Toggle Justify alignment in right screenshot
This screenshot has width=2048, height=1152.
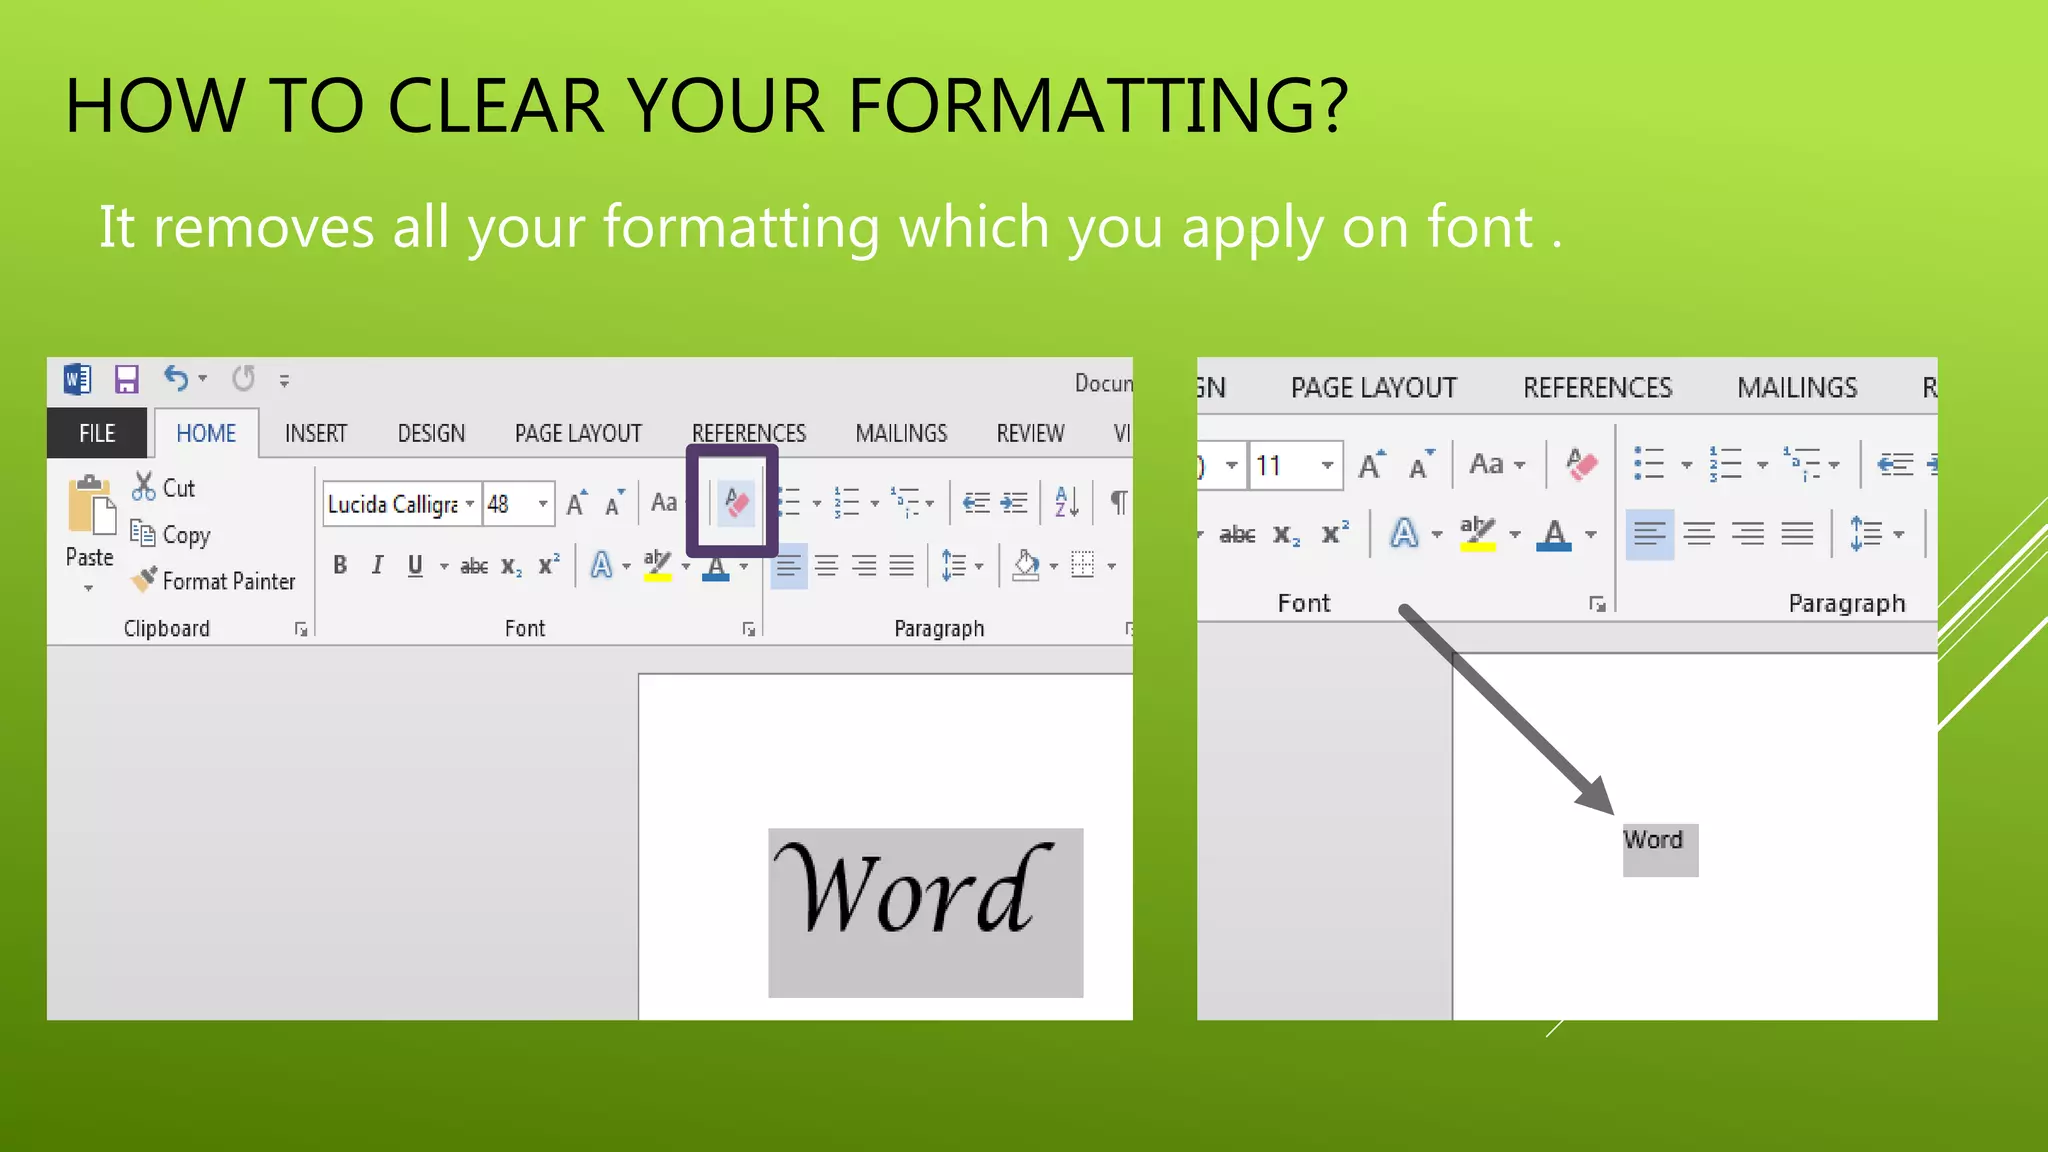1797,533
